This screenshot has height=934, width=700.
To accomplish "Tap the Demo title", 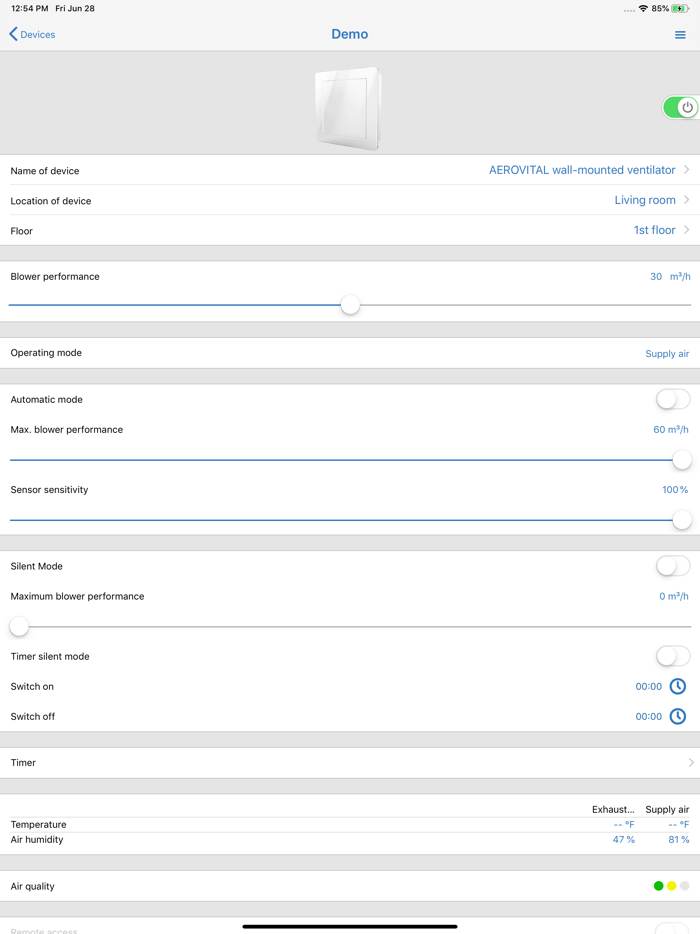I will (x=350, y=34).
